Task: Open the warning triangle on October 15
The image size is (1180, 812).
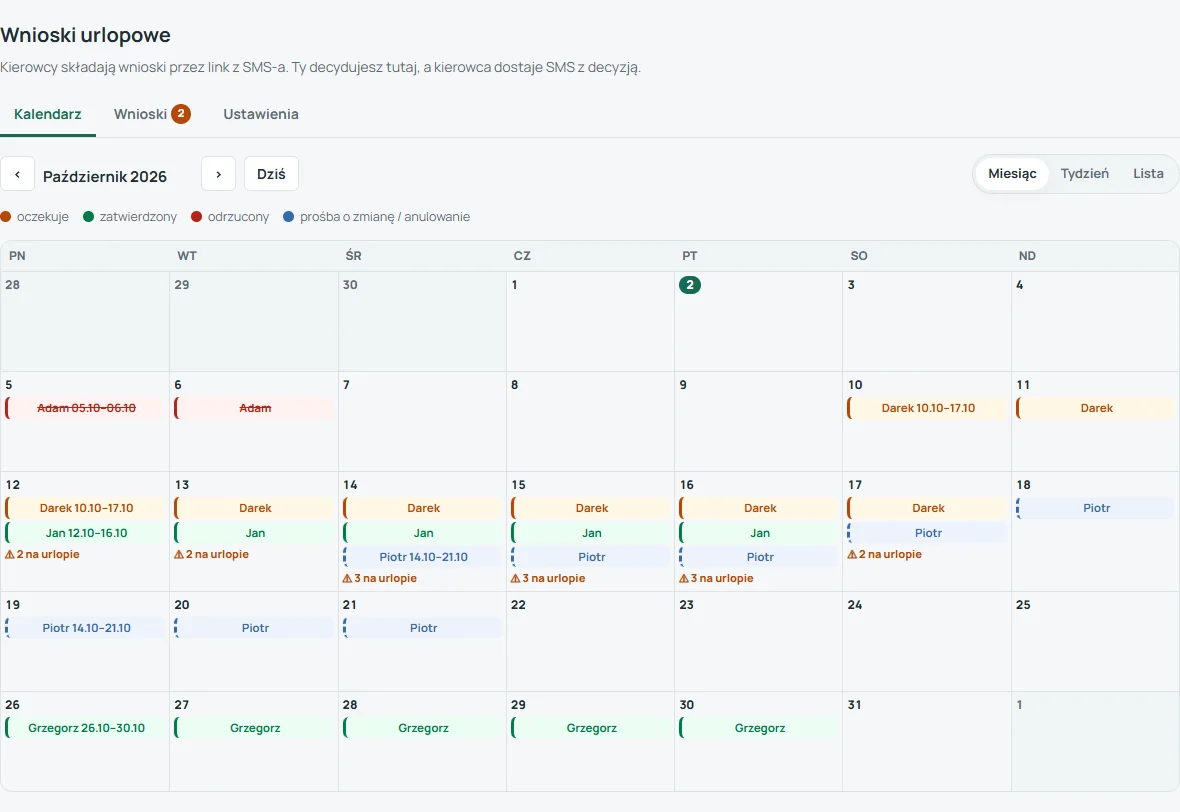Action: [x=515, y=578]
